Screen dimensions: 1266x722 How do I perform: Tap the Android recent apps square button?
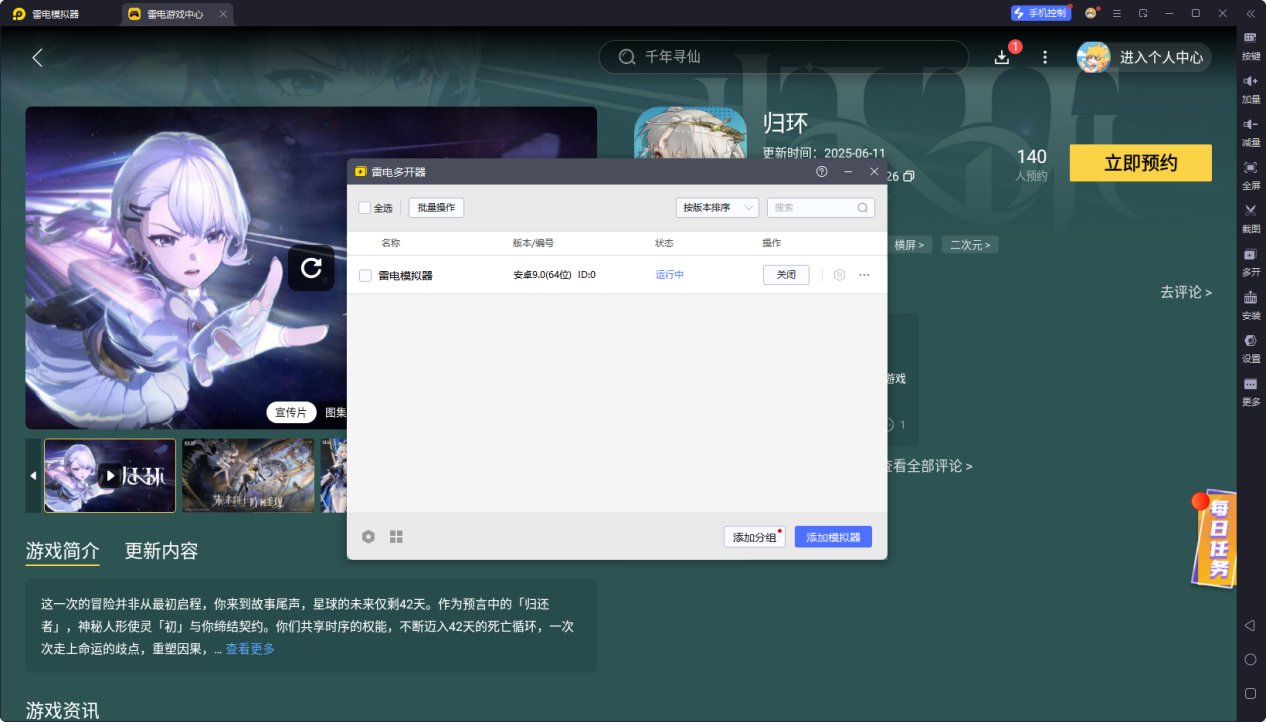1250,693
